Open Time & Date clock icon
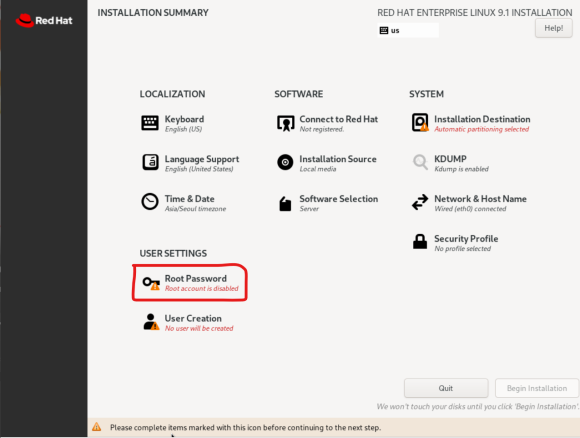The image size is (580, 438). coord(150,202)
